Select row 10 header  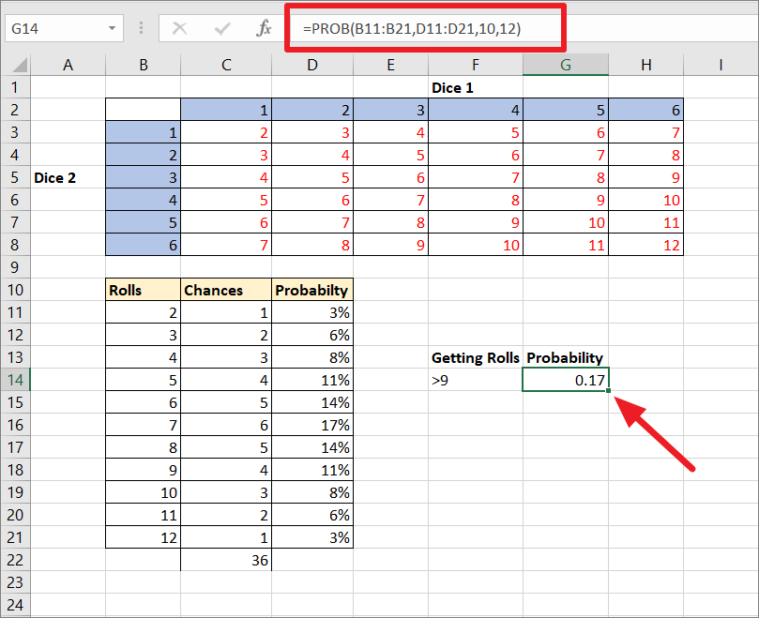coord(15,290)
